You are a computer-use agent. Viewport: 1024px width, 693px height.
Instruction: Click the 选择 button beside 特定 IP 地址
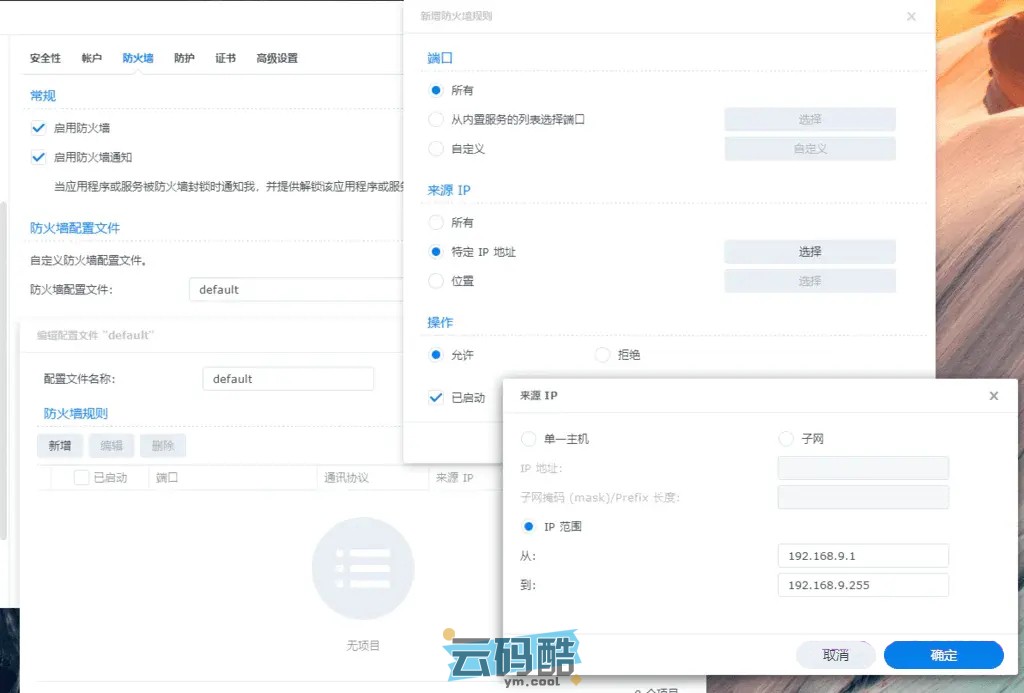click(x=809, y=252)
